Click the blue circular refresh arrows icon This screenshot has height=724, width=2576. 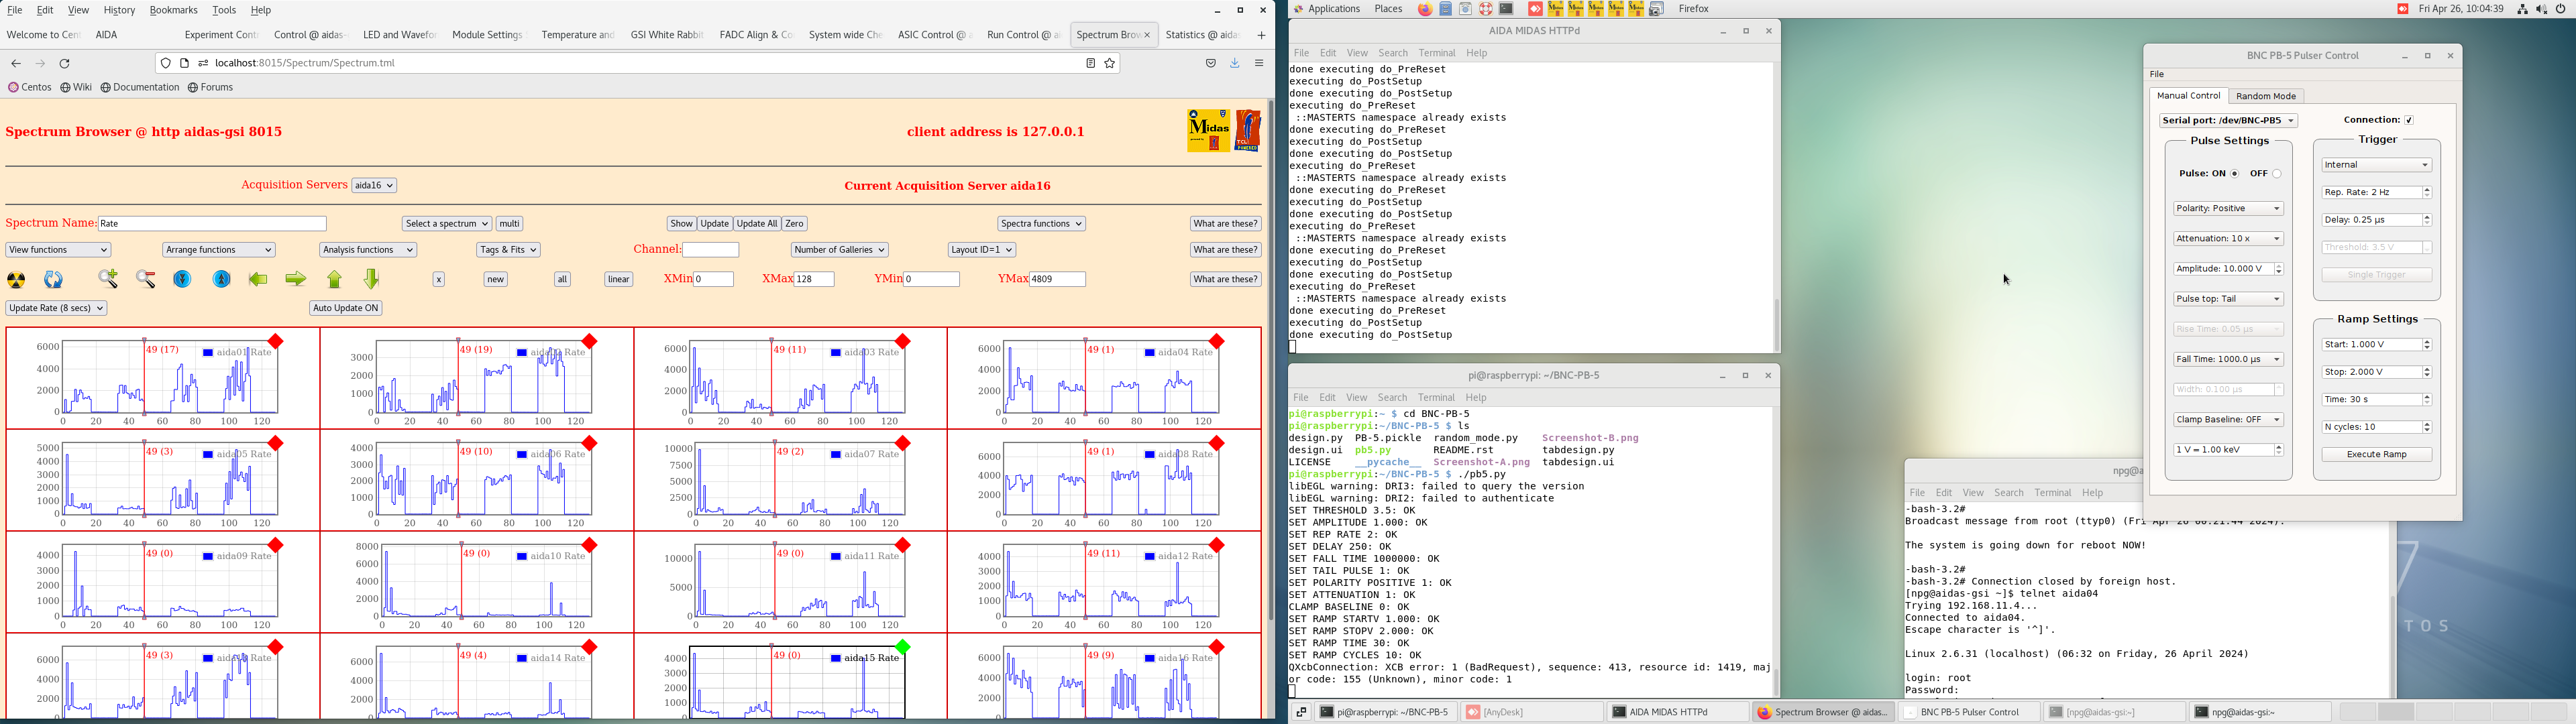[x=54, y=280]
